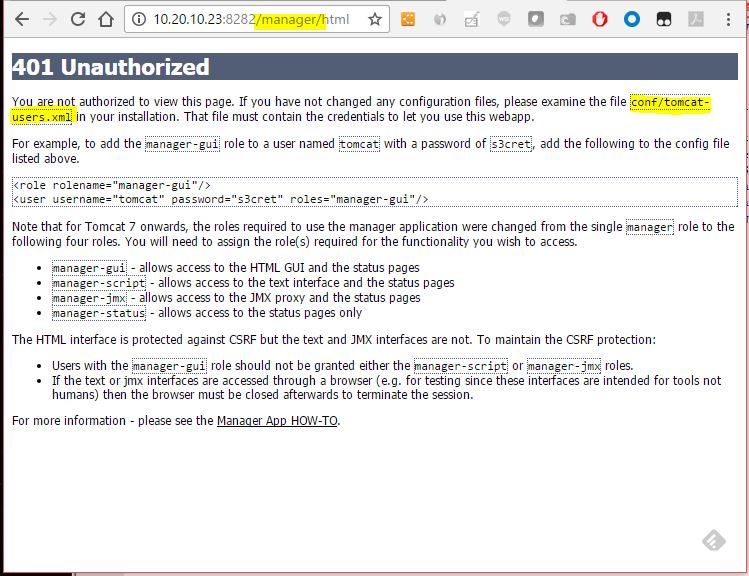The width and height of the screenshot is (749, 576).
Task: Open the PDF extension icon
Action: [695, 19]
